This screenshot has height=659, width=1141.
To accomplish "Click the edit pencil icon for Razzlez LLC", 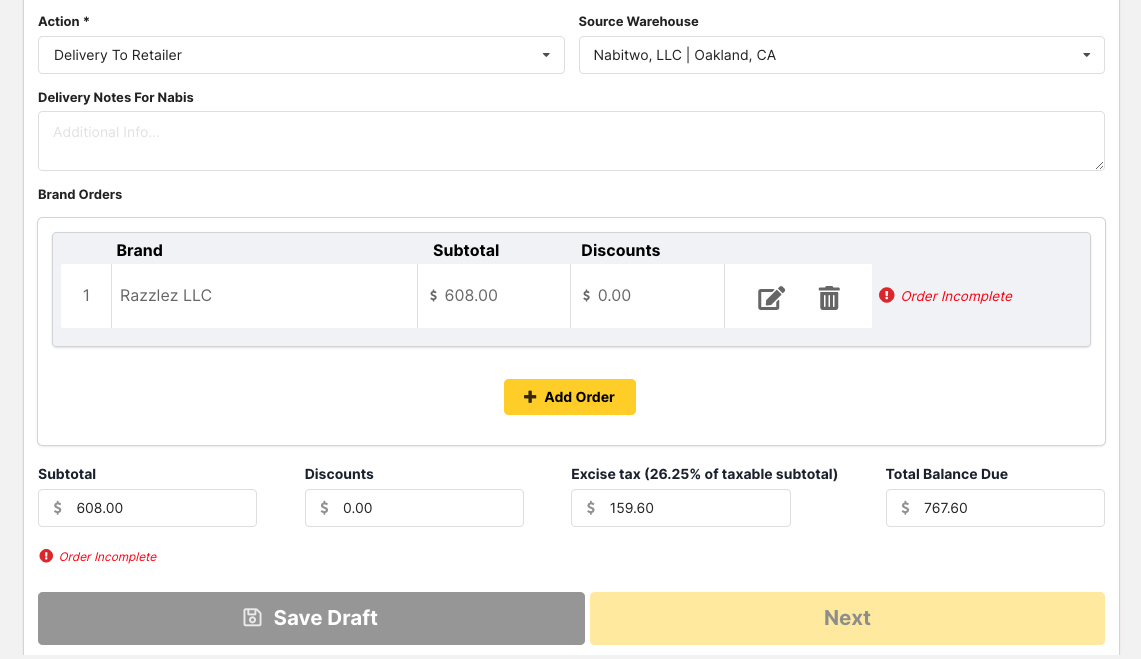I will pyautogui.click(x=771, y=297).
